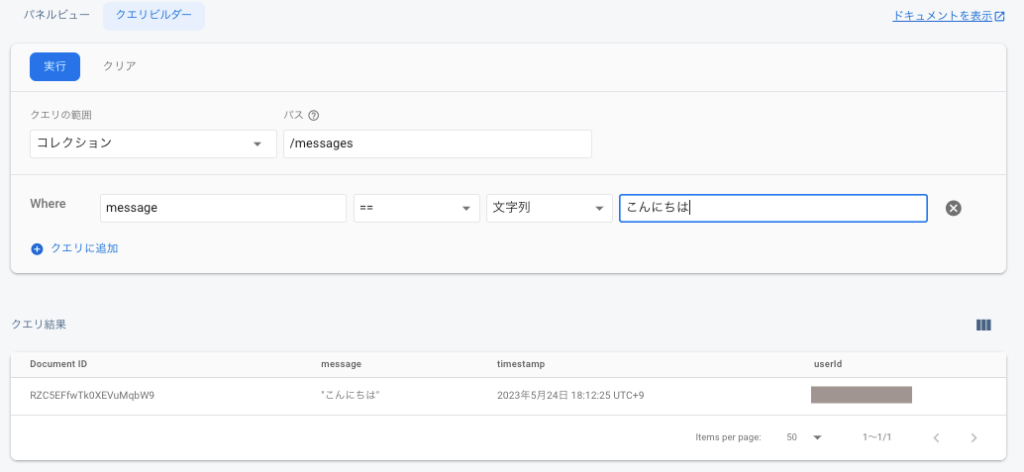Click the /messages path input field
1024x472 pixels.
(437, 143)
